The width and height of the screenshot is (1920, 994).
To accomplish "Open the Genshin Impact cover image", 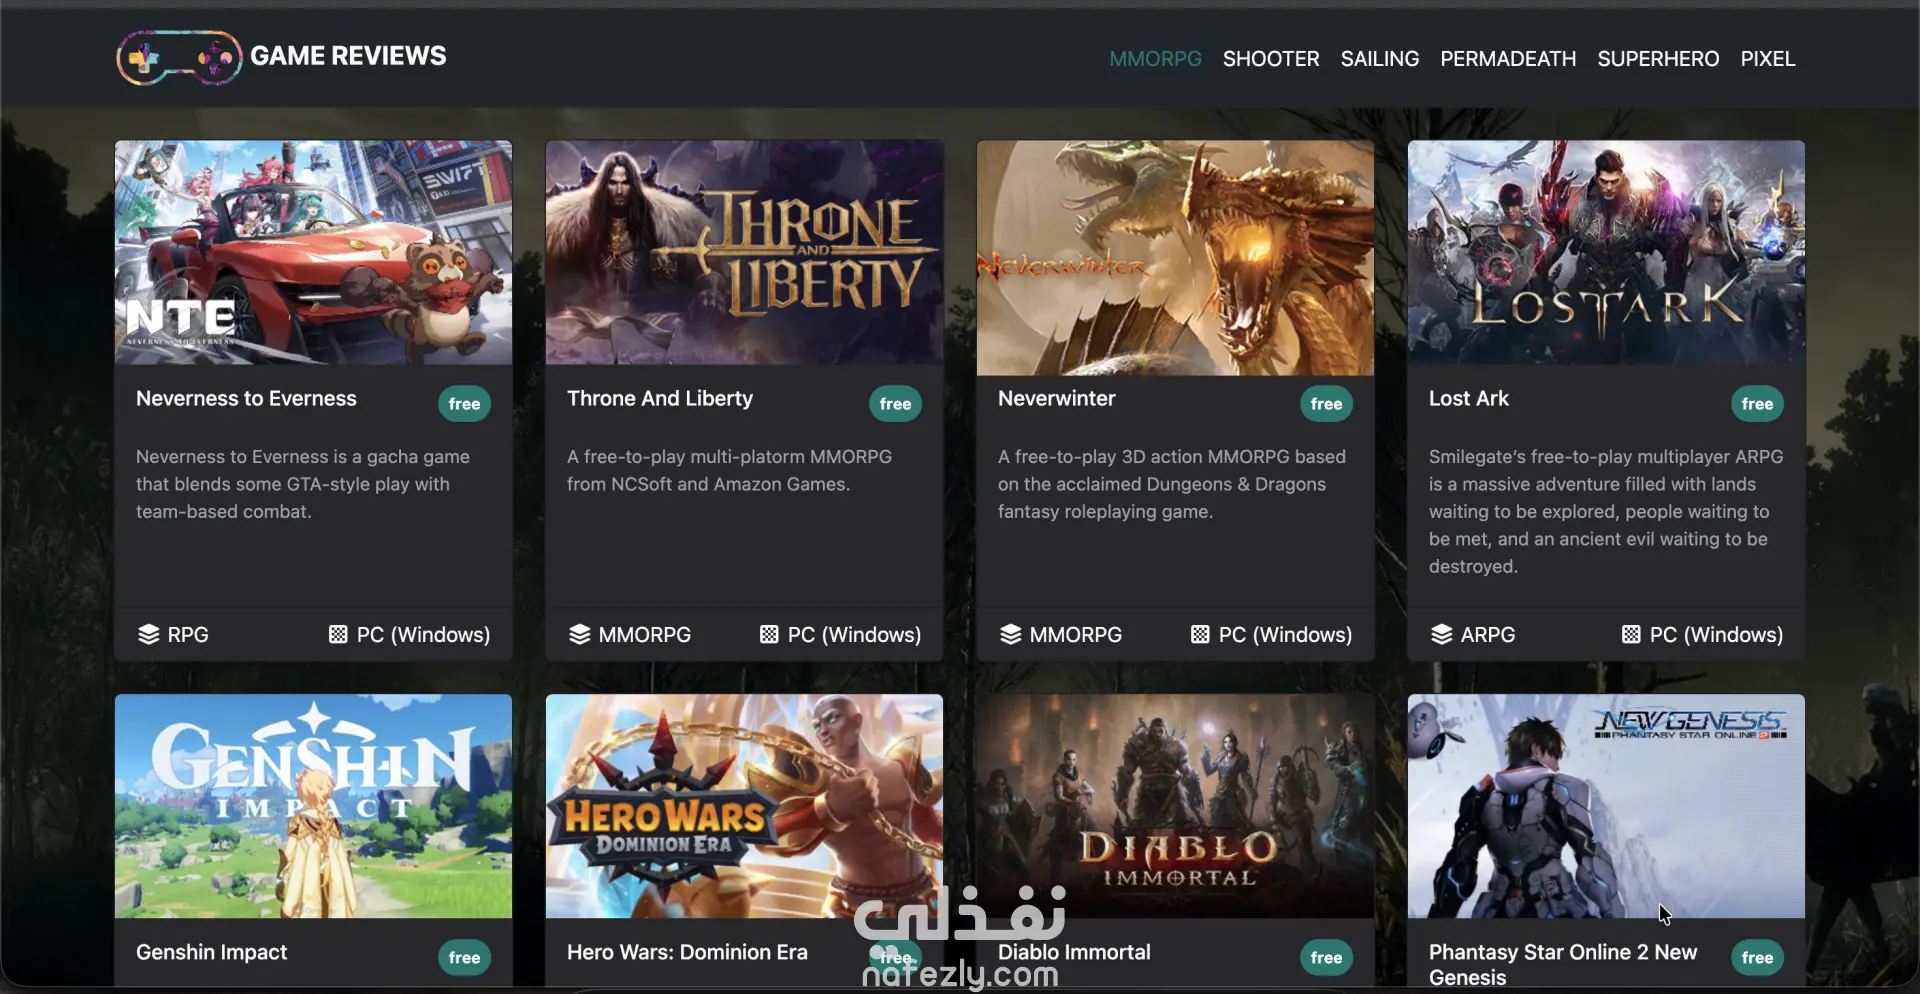I will 313,806.
